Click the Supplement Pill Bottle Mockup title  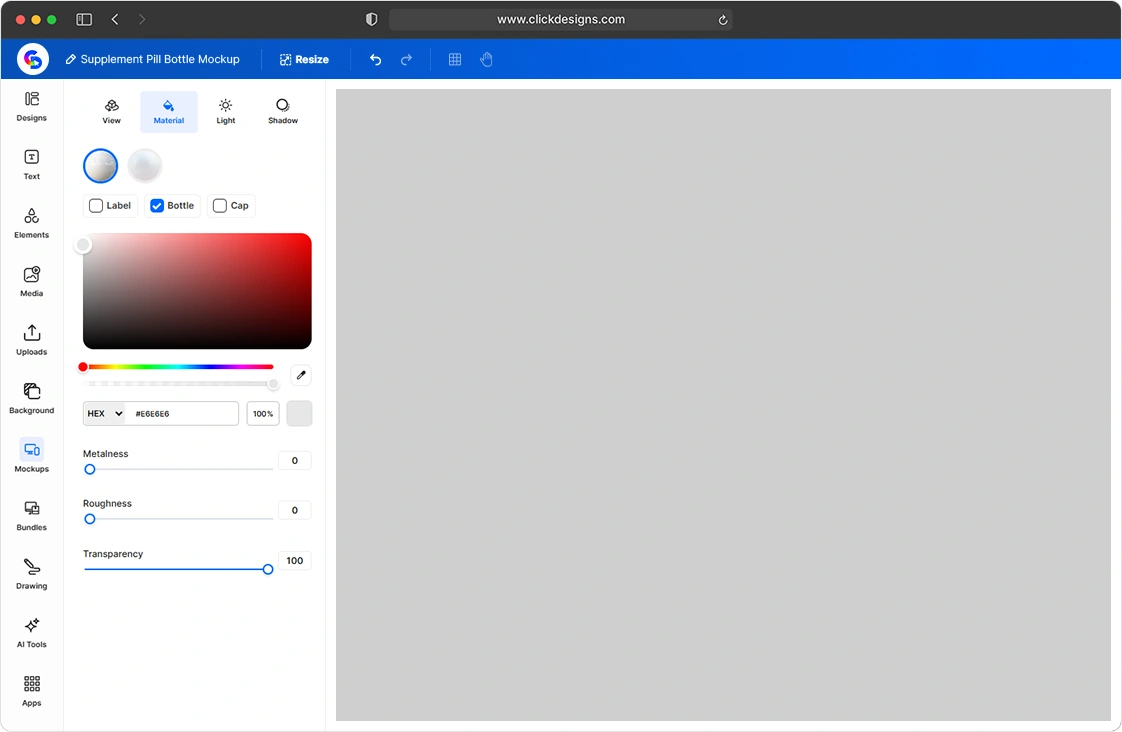point(160,59)
